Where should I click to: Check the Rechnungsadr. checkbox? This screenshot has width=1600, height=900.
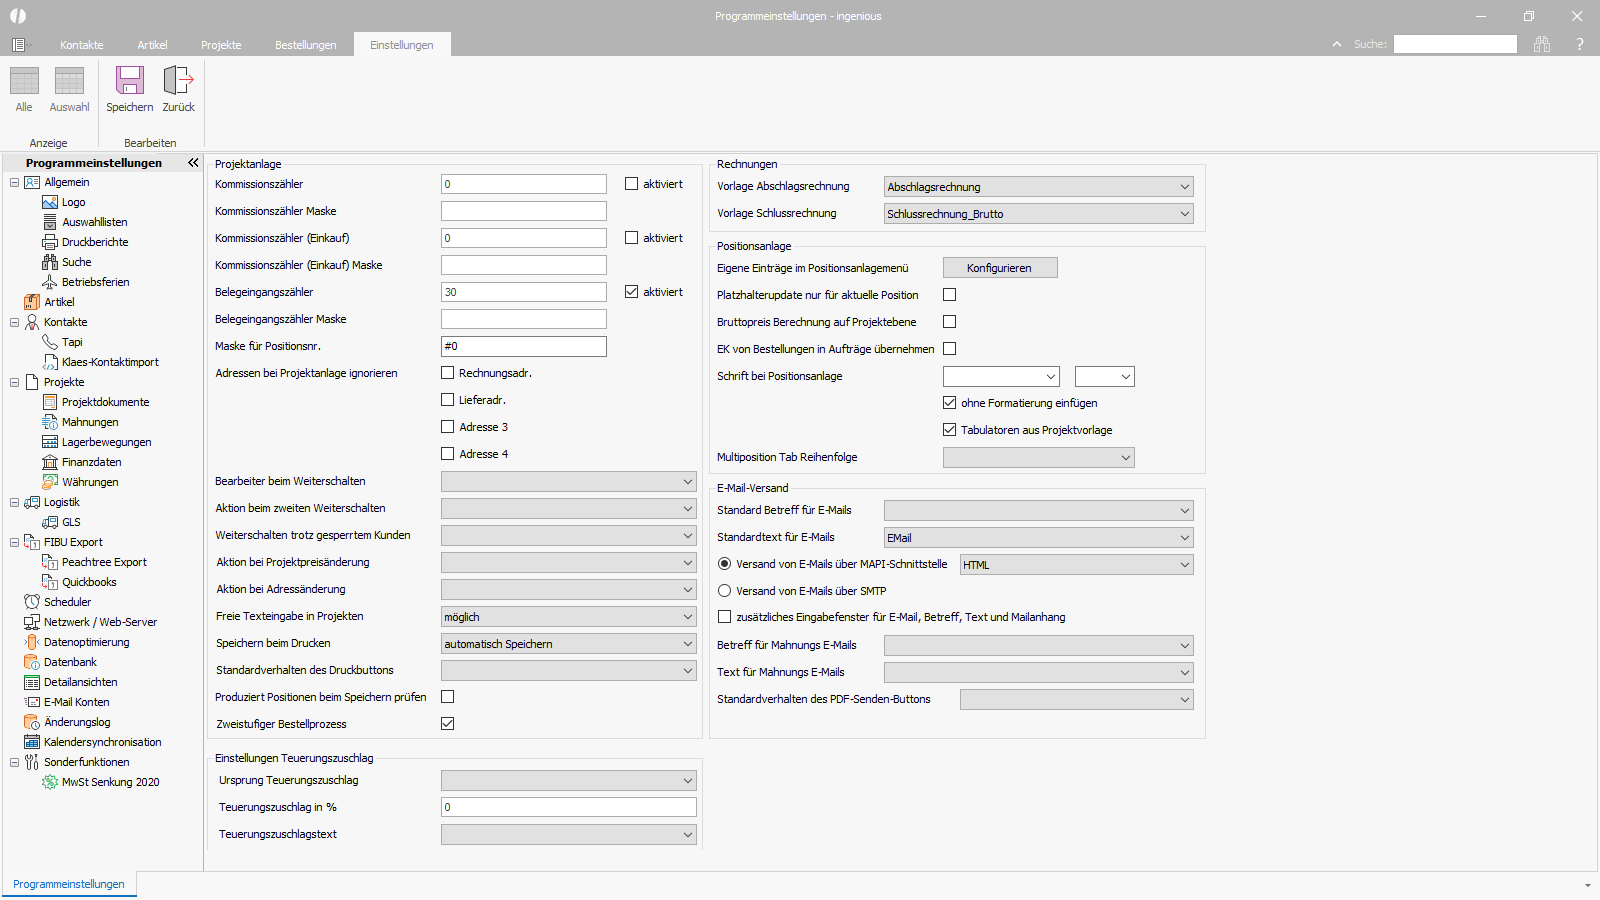click(x=447, y=373)
